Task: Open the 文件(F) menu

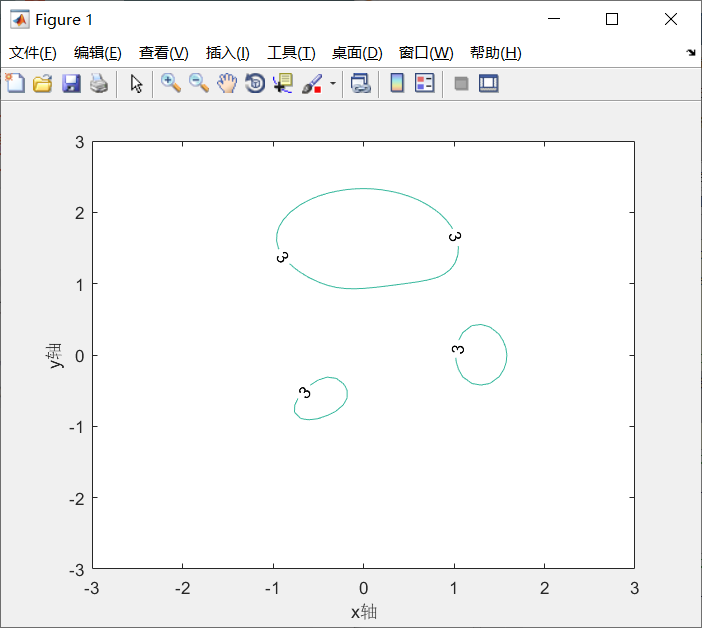Action: click(33, 53)
